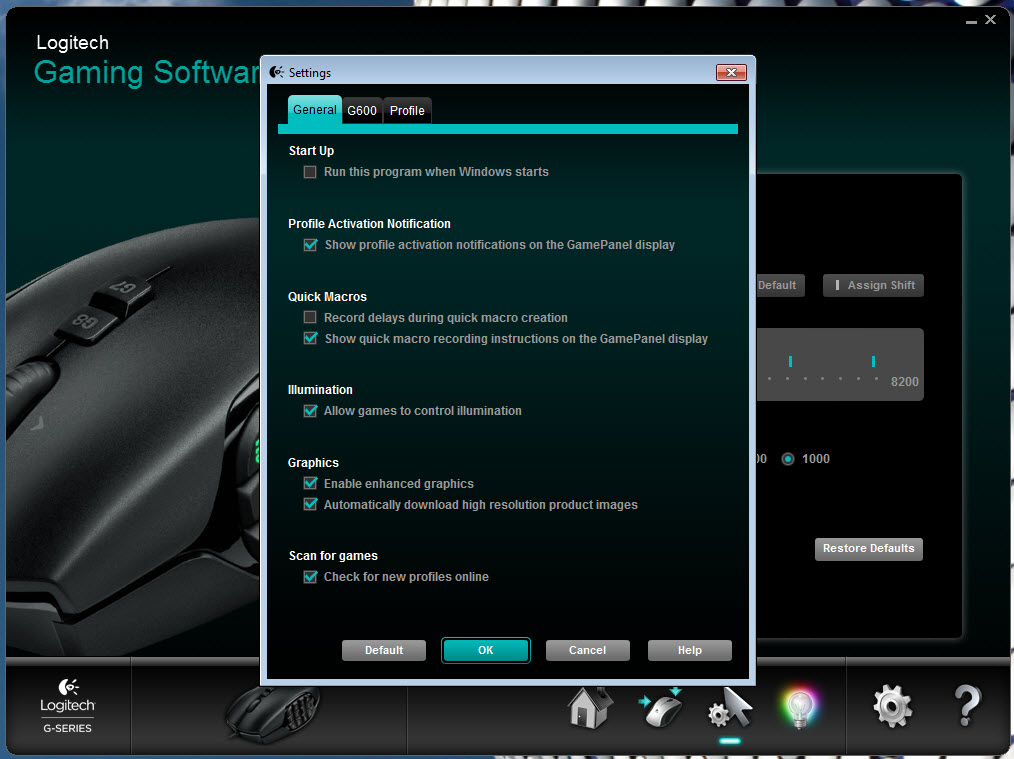
Task: Switch to the Profile tab
Action: click(407, 111)
